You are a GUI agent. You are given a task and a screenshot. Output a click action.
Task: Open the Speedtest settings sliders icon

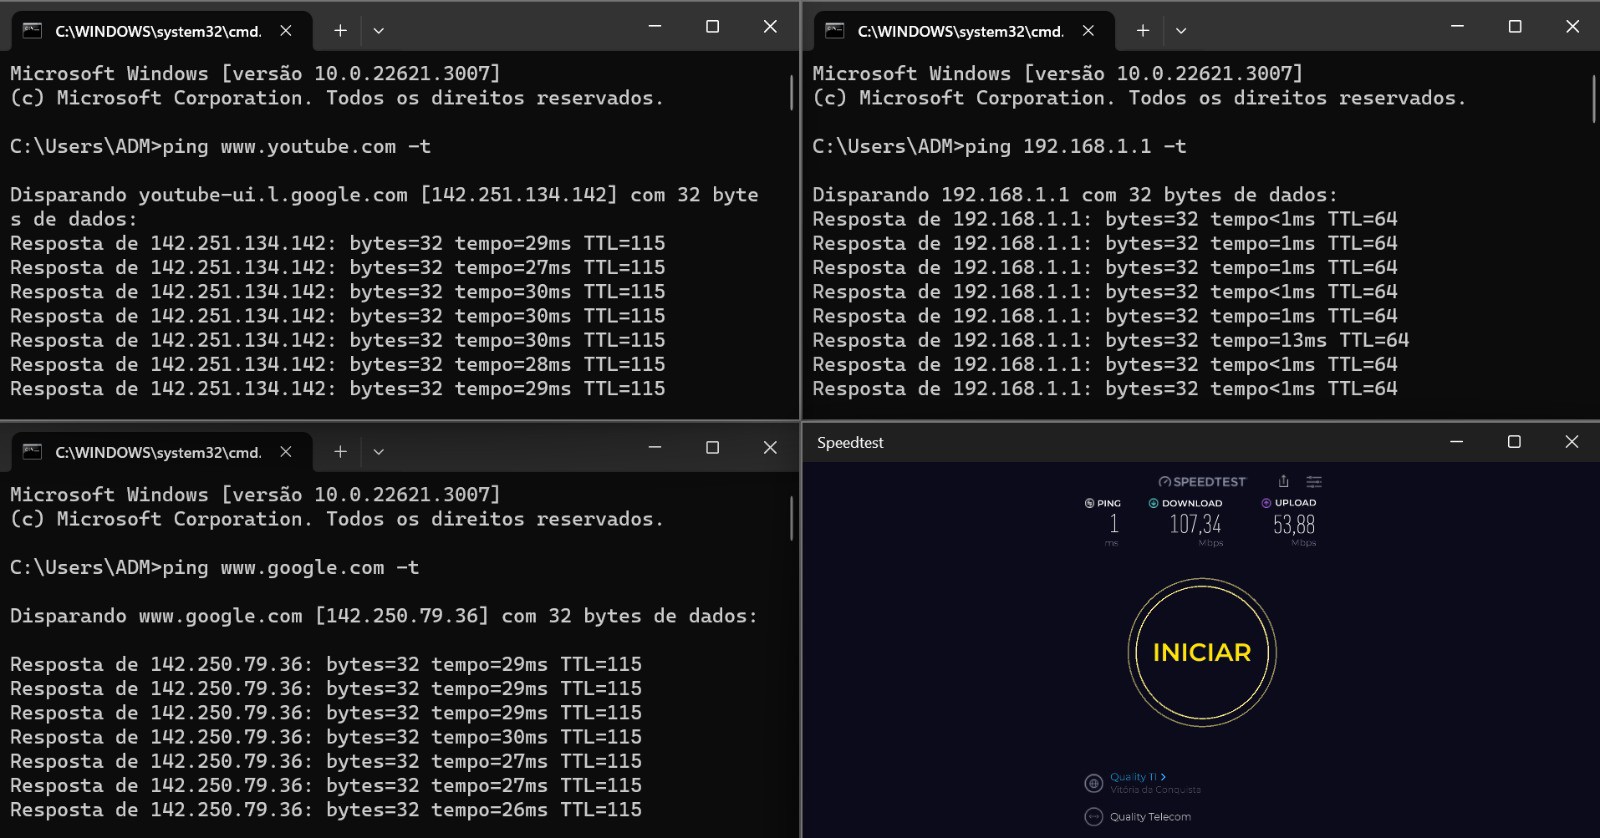click(x=1314, y=481)
